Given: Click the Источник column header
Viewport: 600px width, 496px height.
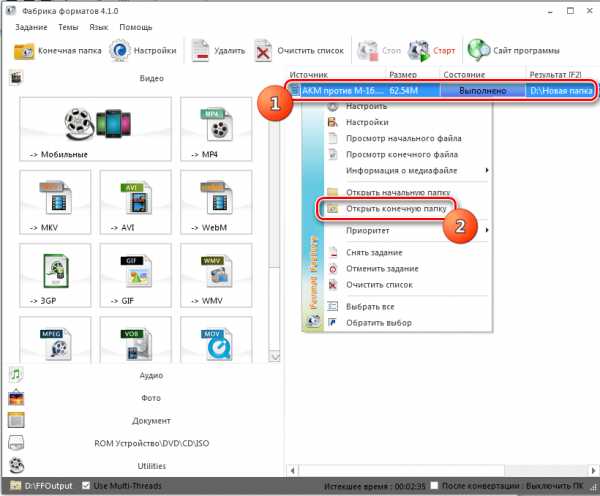Looking at the screenshot, I should coord(336,75).
